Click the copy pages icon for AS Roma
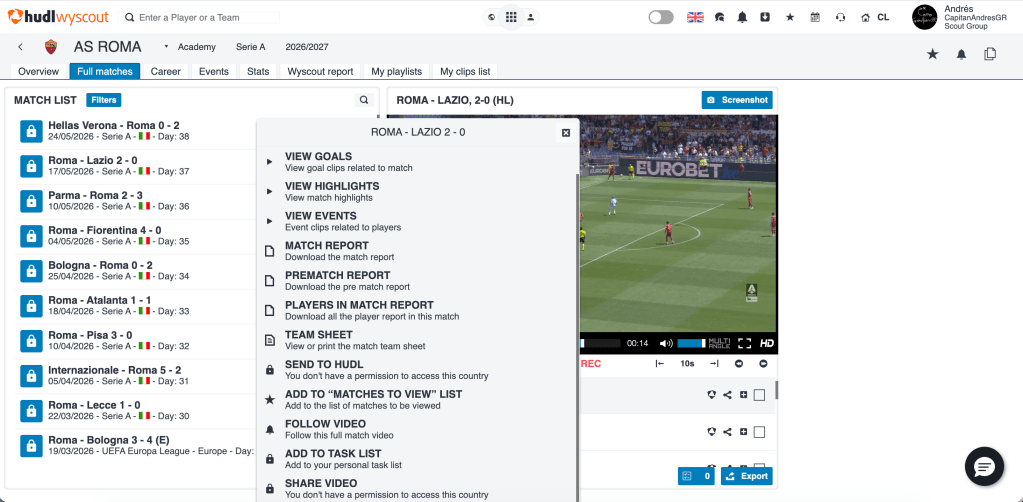The height and width of the screenshot is (502, 1023). point(990,54)
